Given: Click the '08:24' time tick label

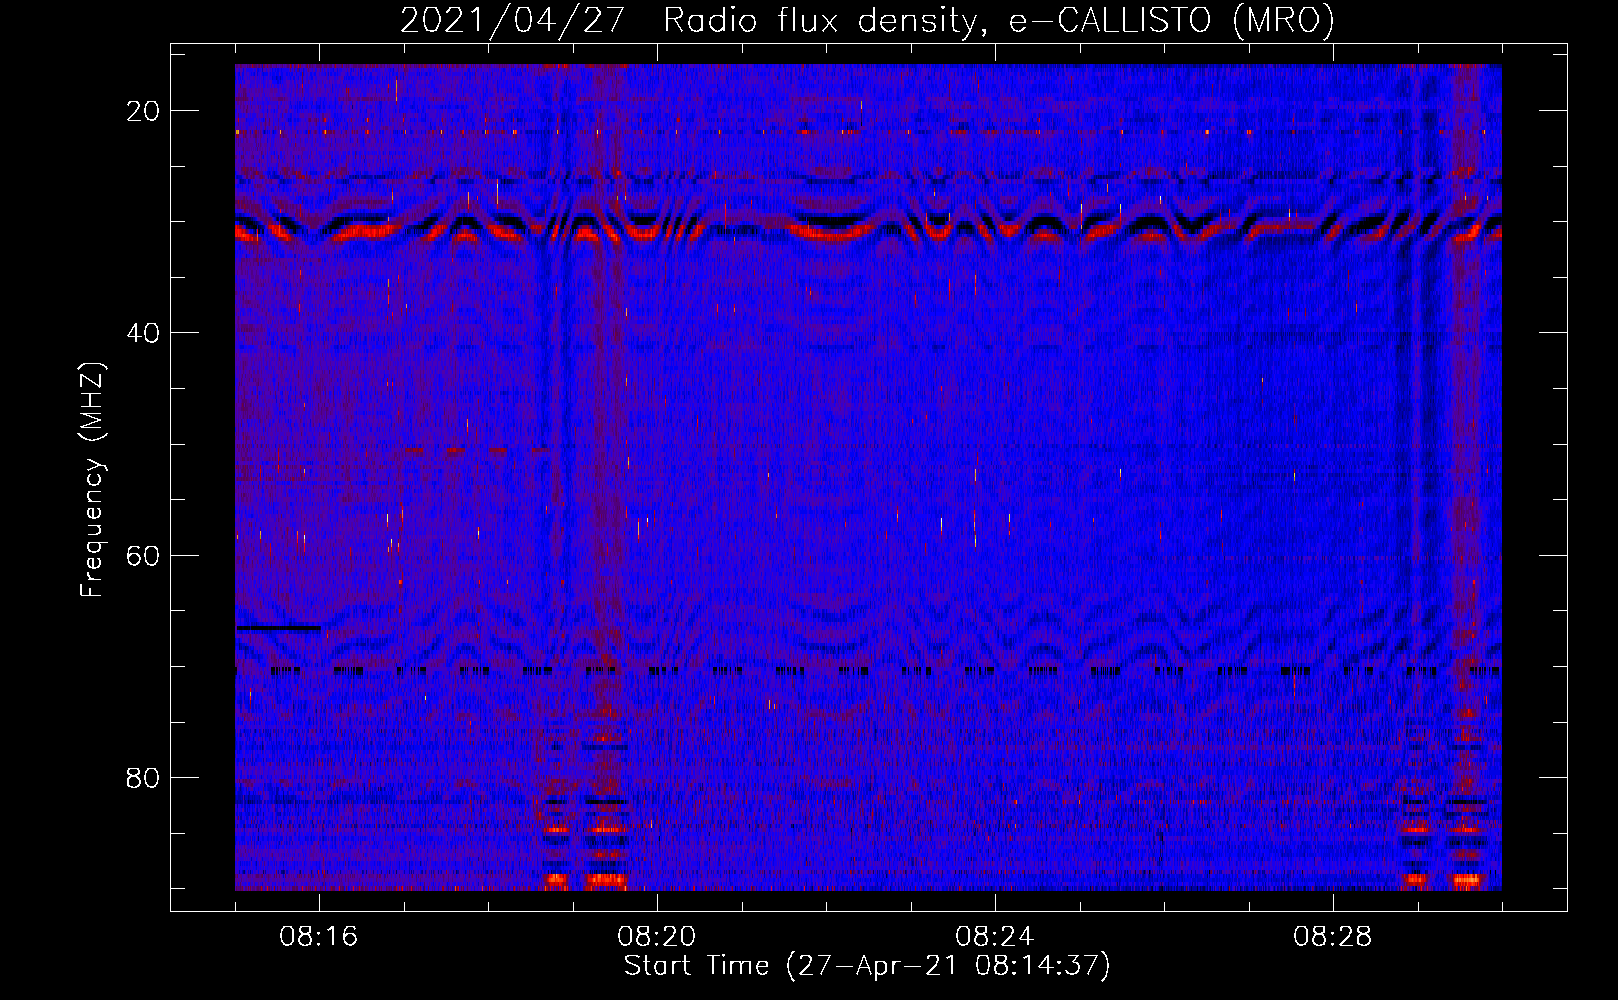Looking at the screenshot, I should (995, 937).
